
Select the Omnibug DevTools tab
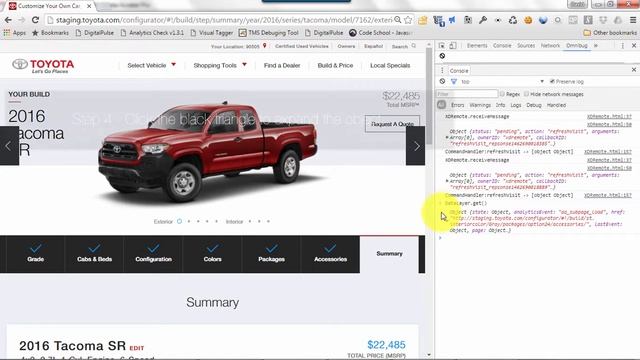pyautogui.click(x=576, y=46)
